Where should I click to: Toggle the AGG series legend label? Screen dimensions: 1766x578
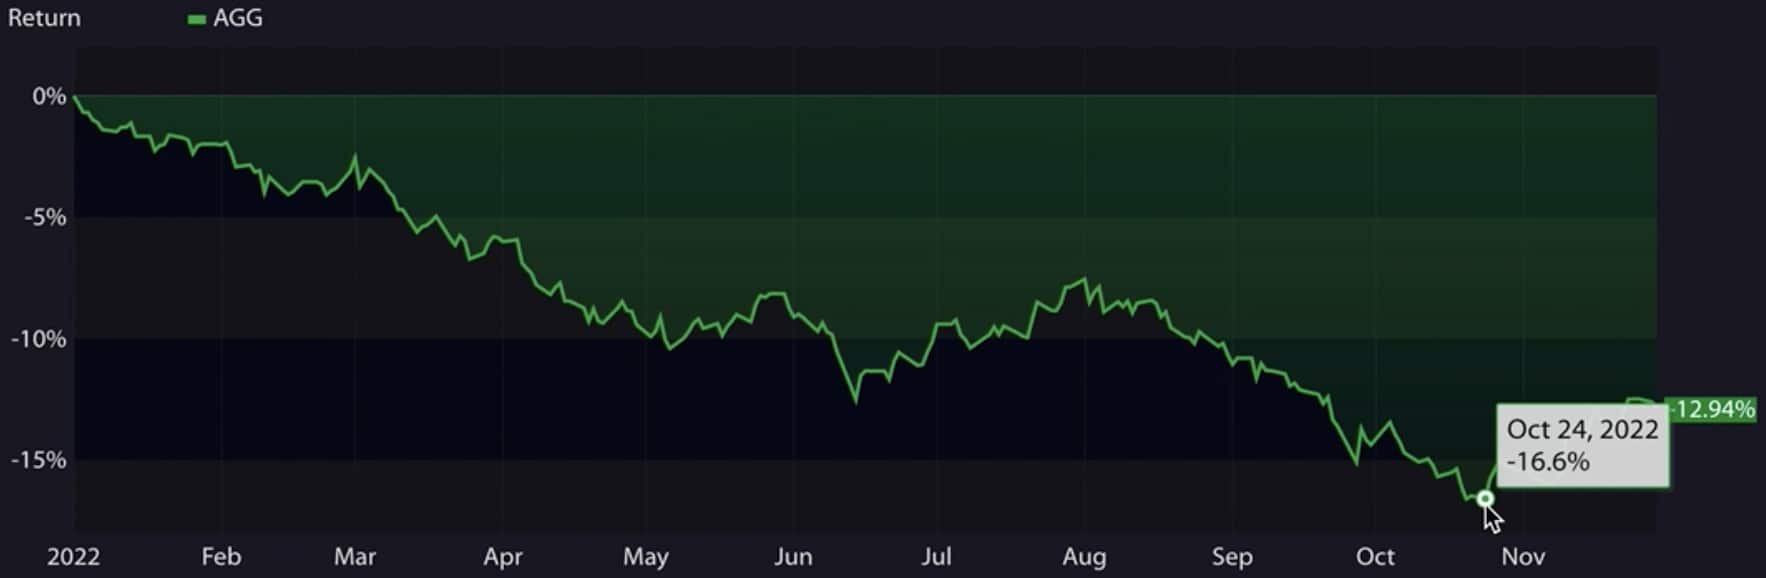click(238, 18)
